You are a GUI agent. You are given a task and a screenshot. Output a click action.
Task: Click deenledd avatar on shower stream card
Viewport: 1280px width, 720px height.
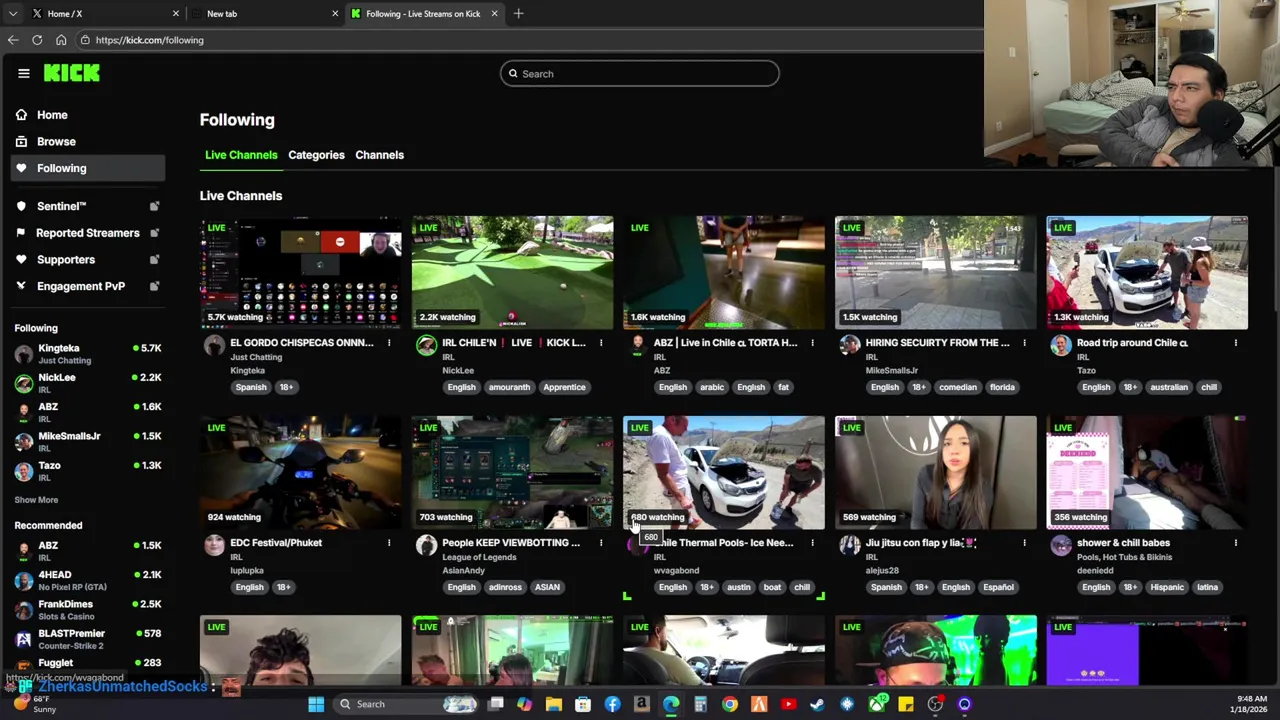[1061, 545]
